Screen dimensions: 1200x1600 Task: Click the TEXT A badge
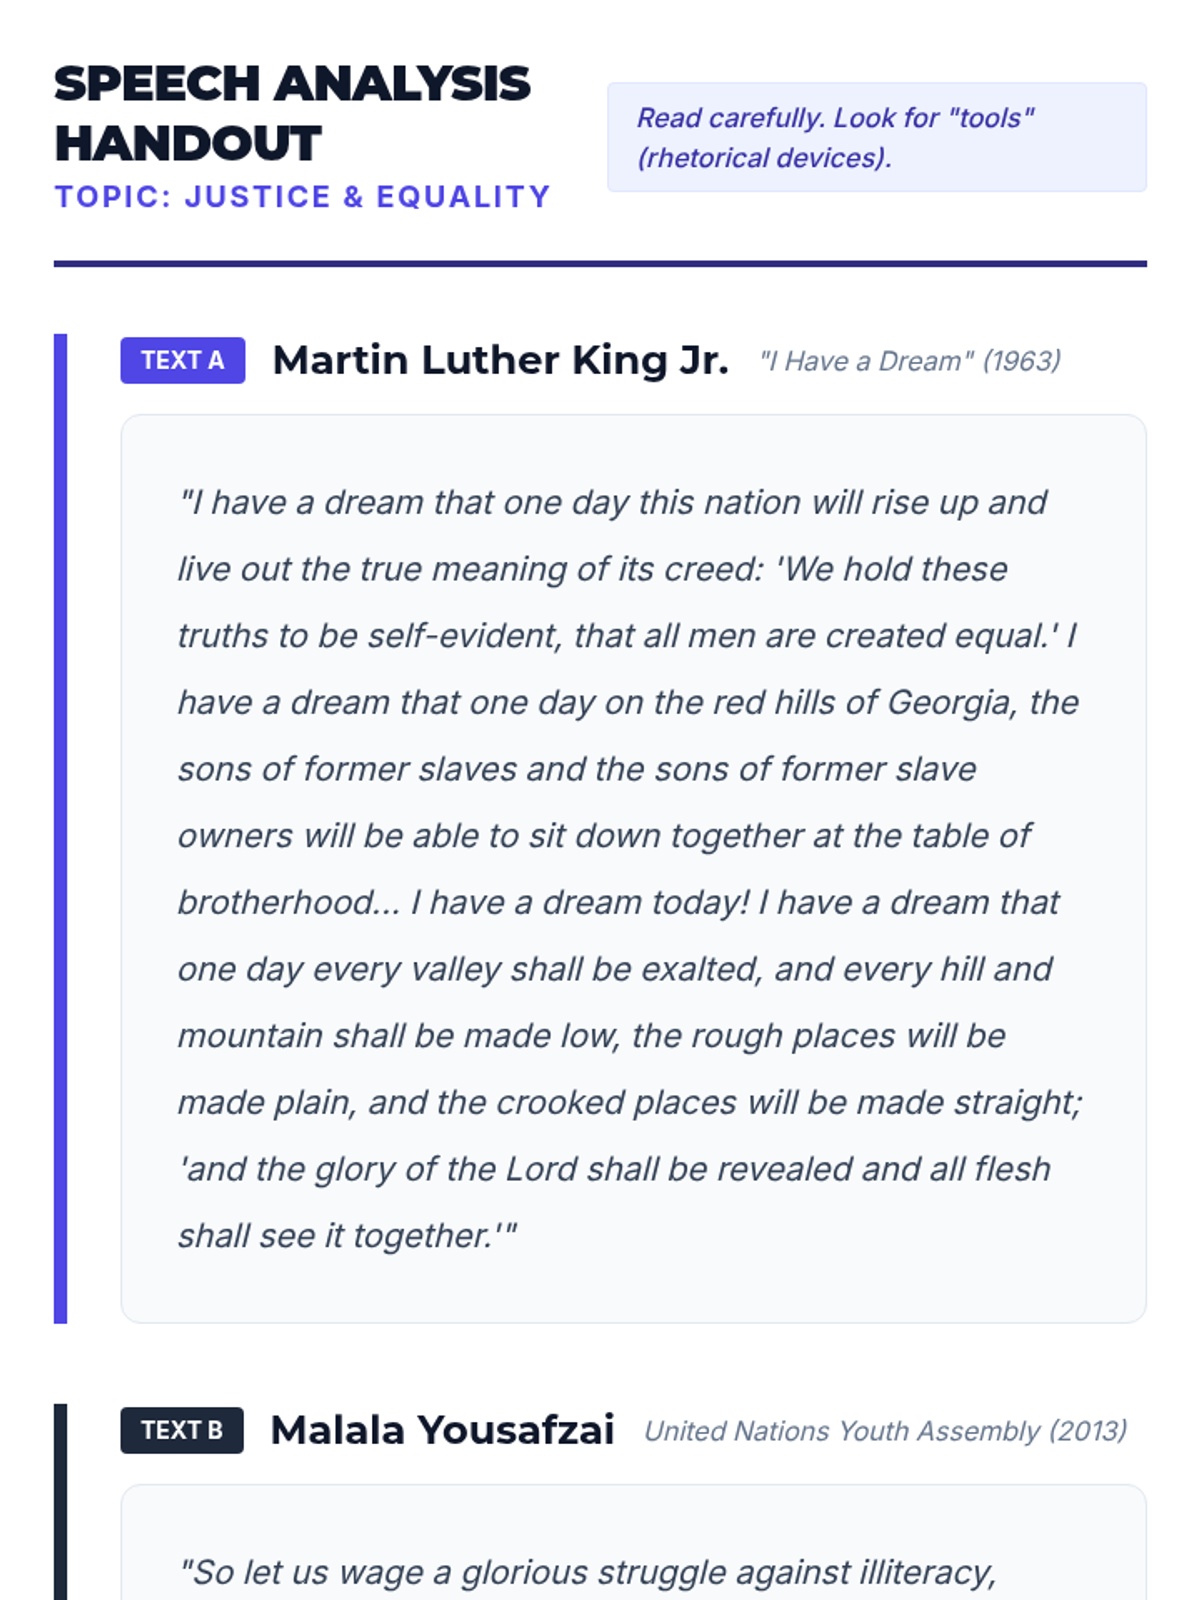(182, 360)
